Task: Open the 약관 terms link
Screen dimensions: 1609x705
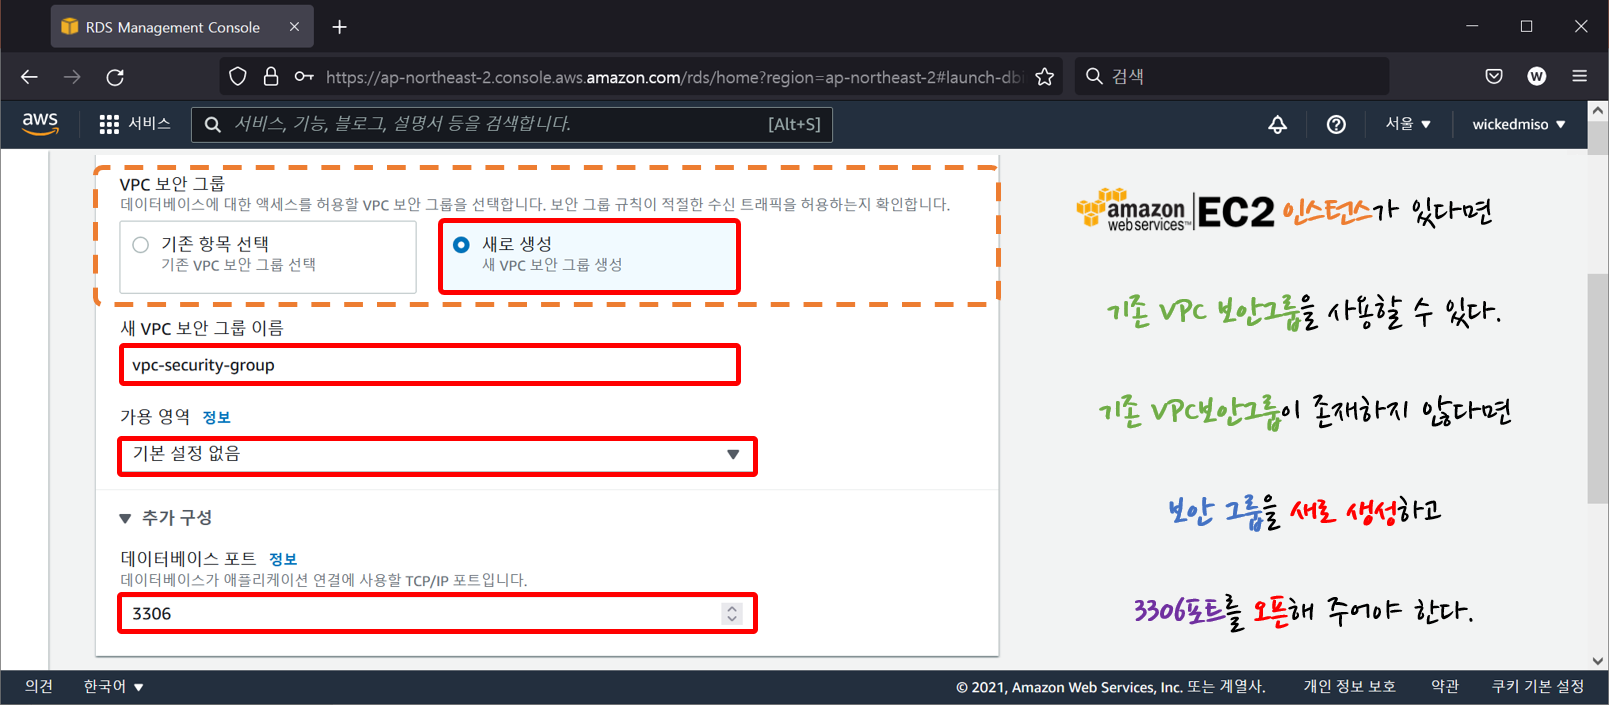Action: click(x=1445, y=686)
